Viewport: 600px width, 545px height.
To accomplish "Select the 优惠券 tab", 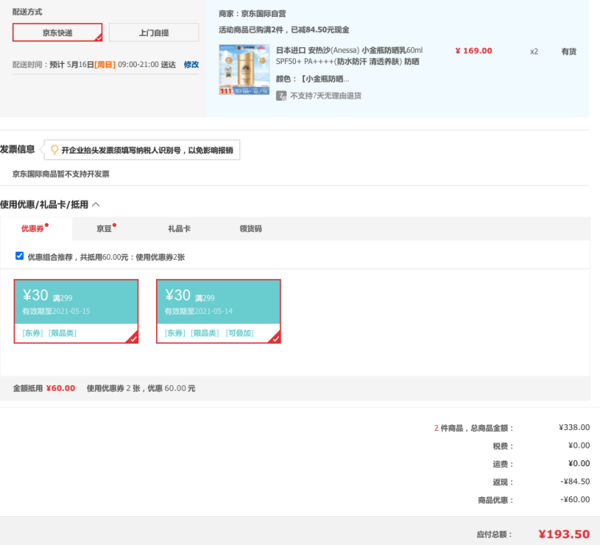I will pyautogui.click(x=33, y=228).
